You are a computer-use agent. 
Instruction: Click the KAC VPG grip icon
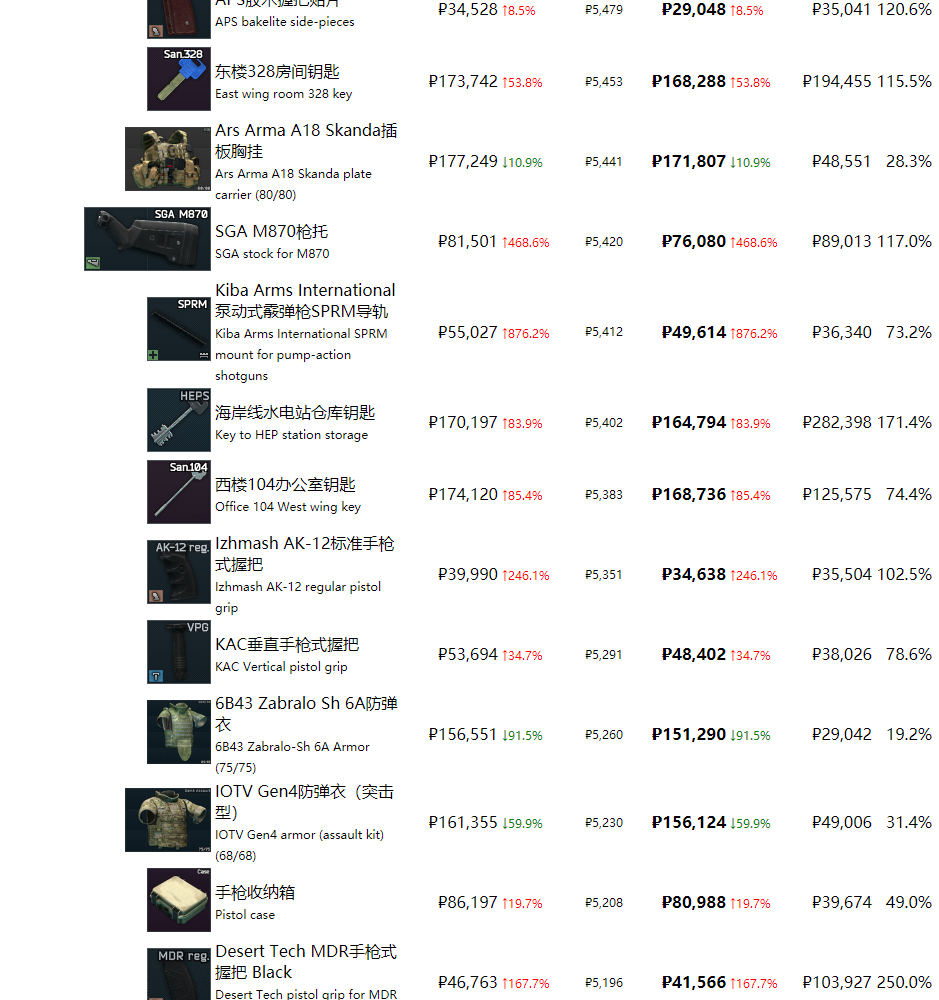[178, 652]
